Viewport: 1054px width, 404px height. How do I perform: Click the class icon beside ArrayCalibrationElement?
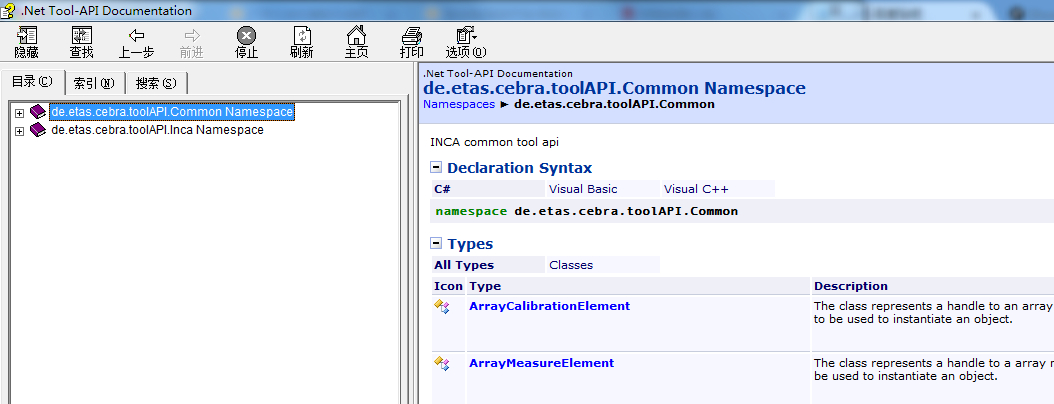(442, 307)
